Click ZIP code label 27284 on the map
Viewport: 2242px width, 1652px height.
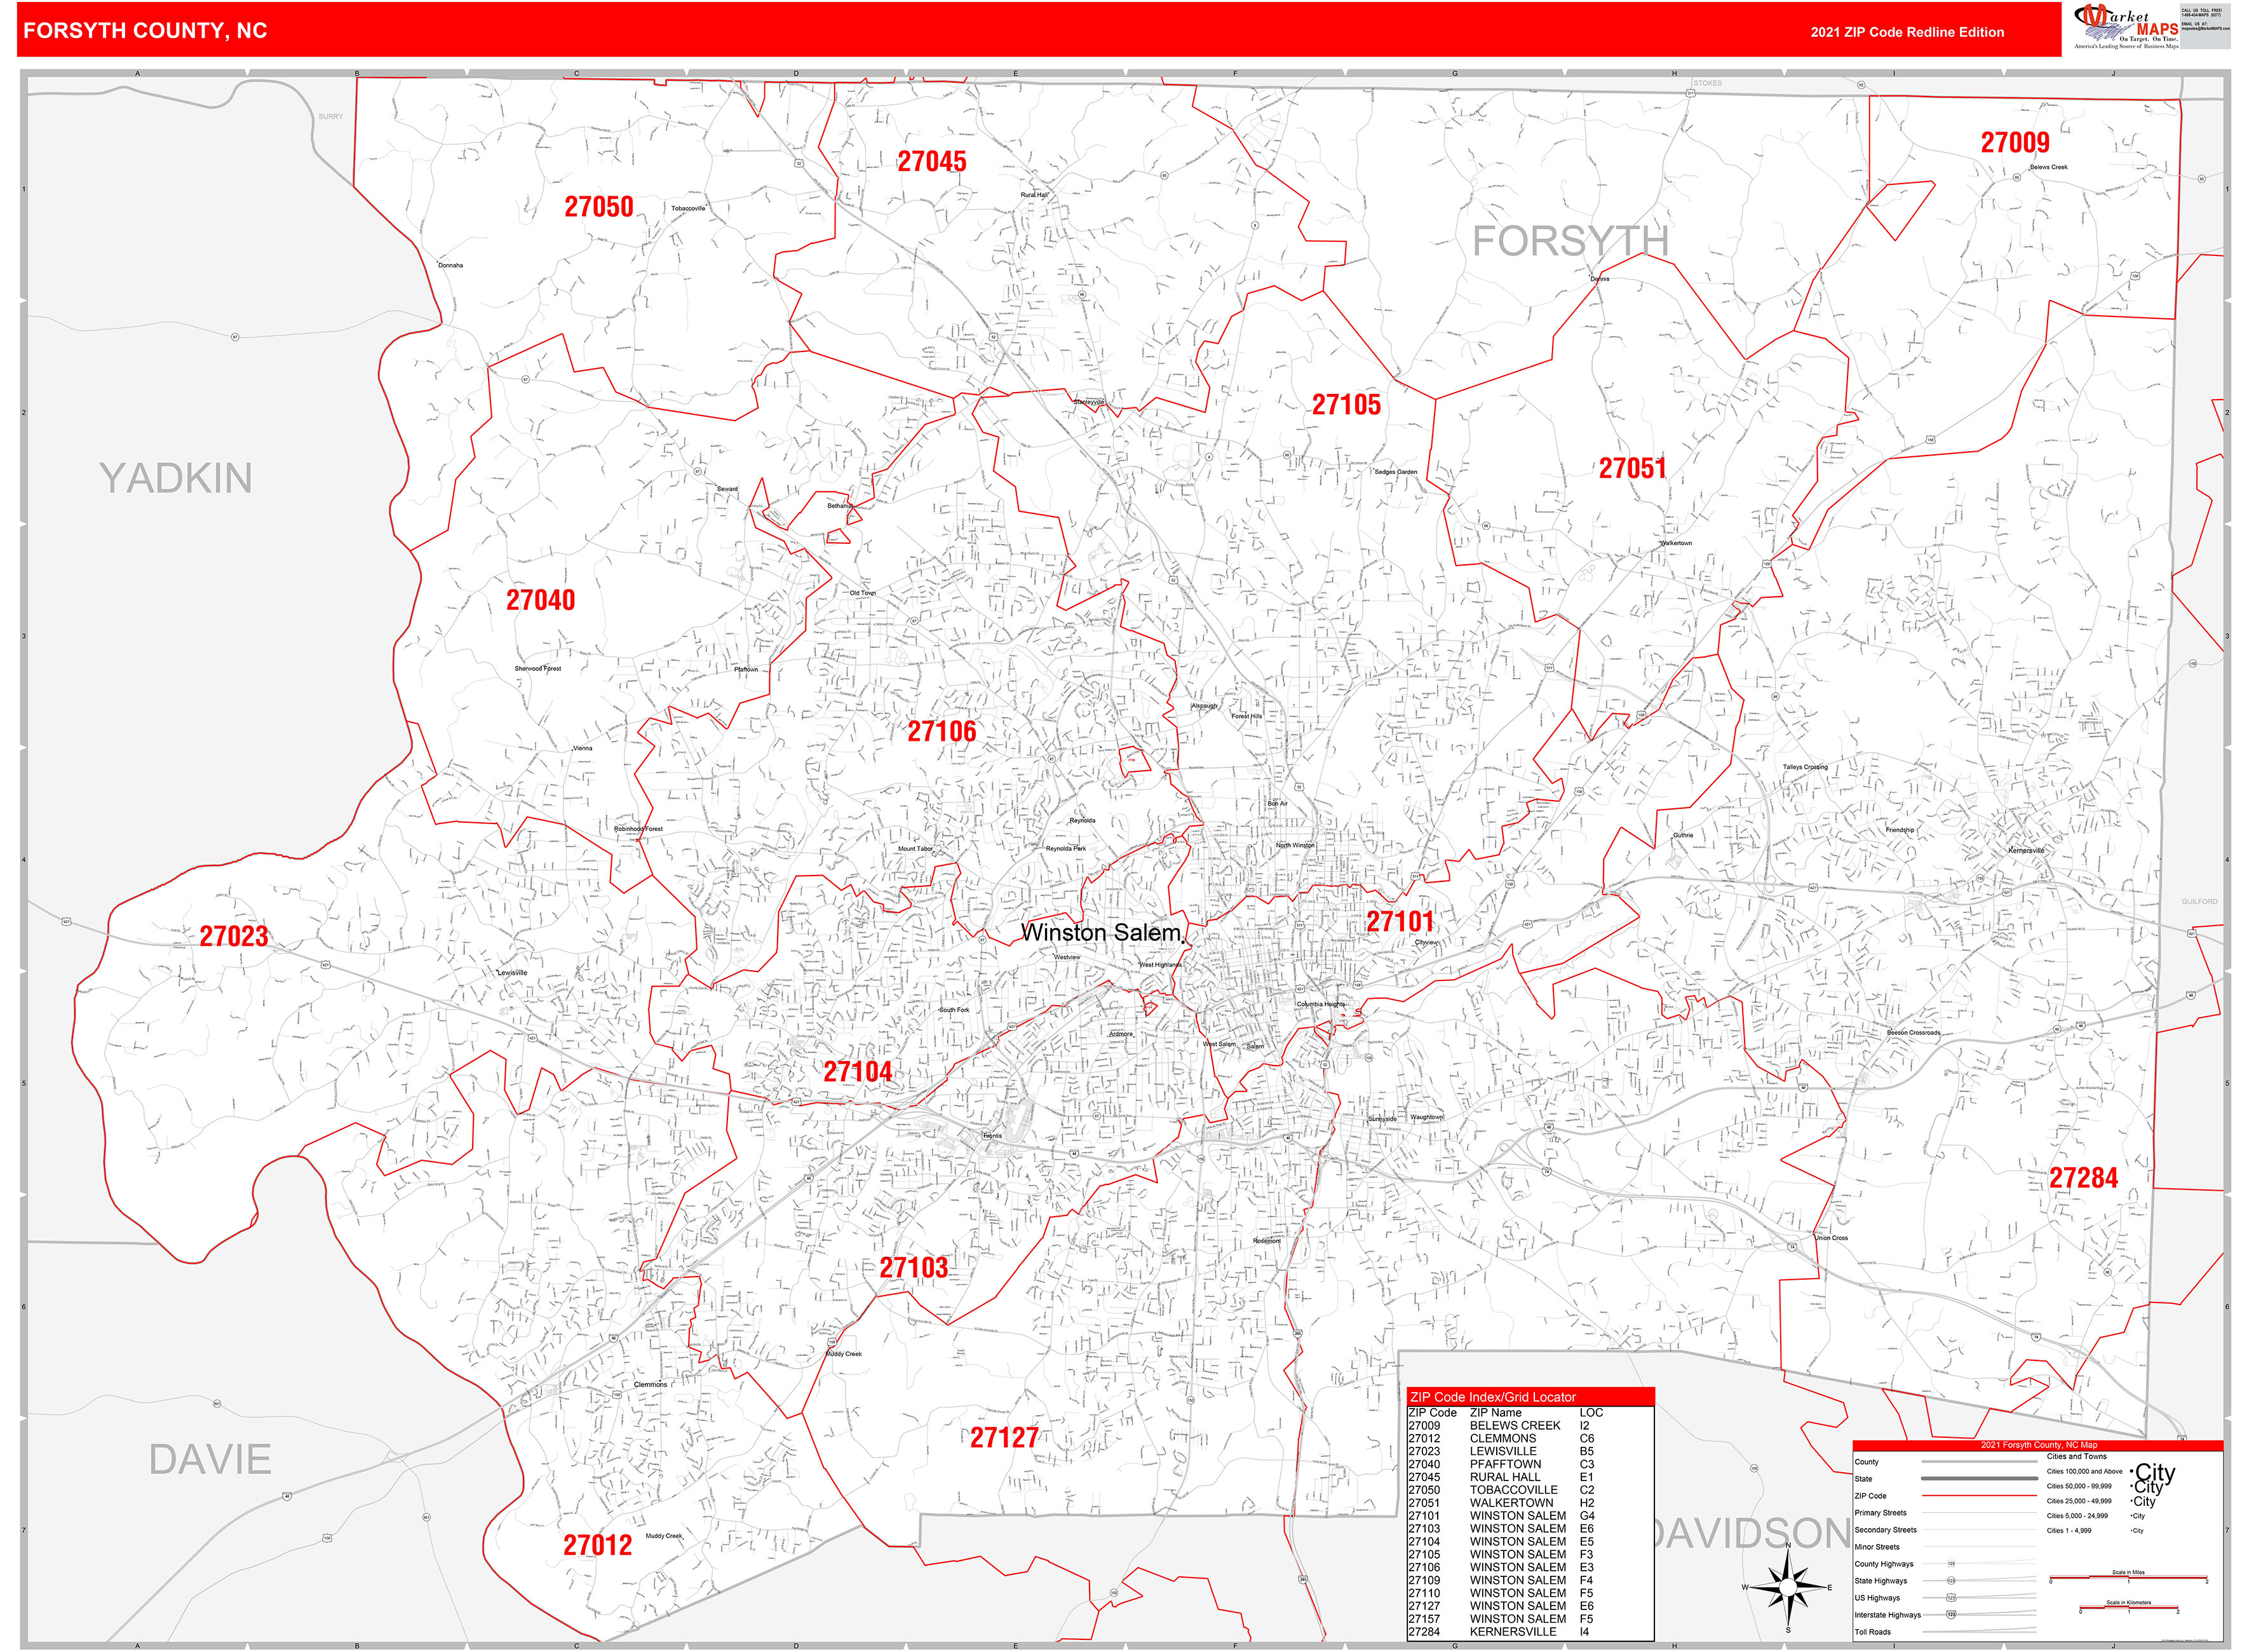(2083, 1178)
